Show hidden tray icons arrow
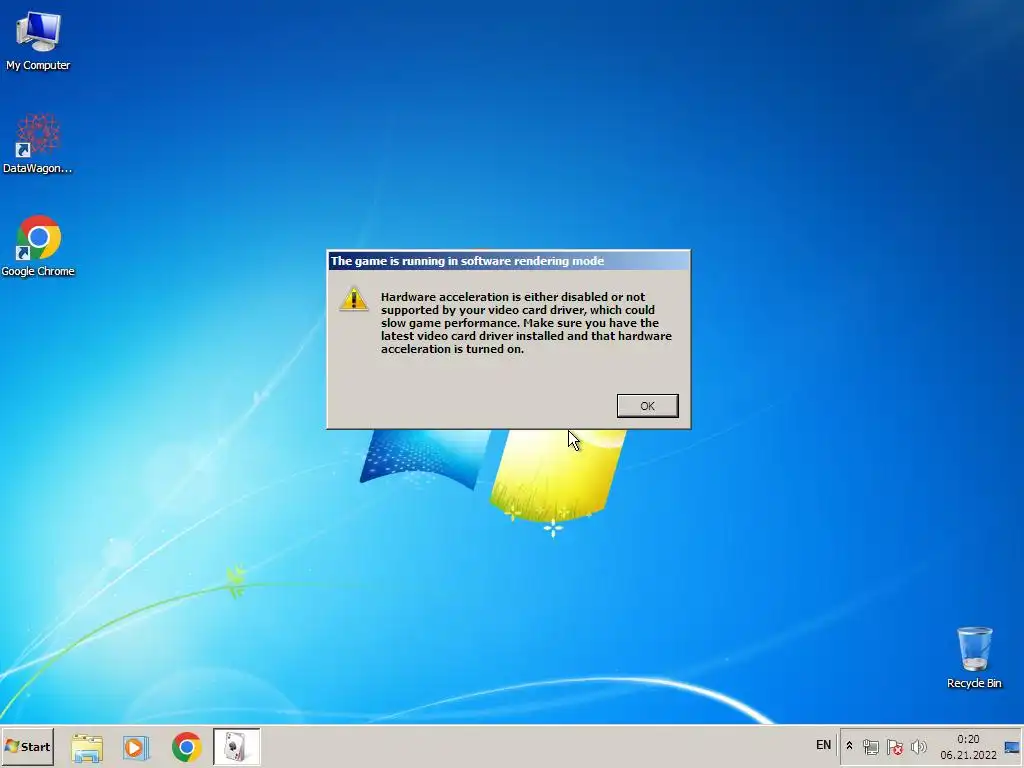Screen dimensions: 1024x768 click(x=849, y=746)
